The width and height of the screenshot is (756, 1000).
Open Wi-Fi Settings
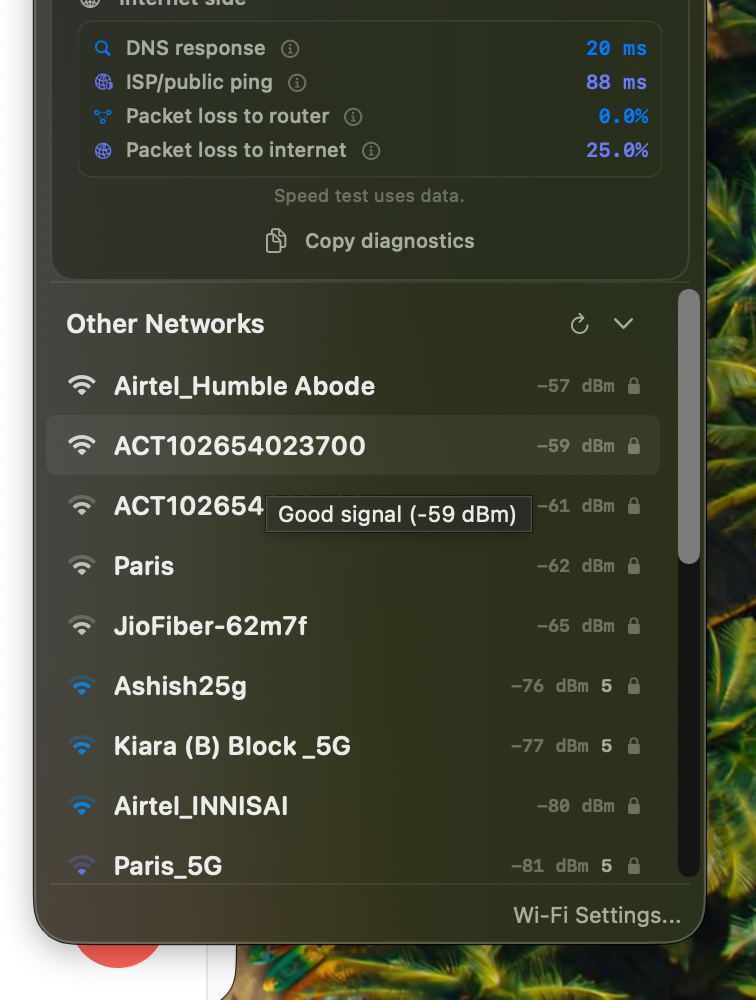597,915
